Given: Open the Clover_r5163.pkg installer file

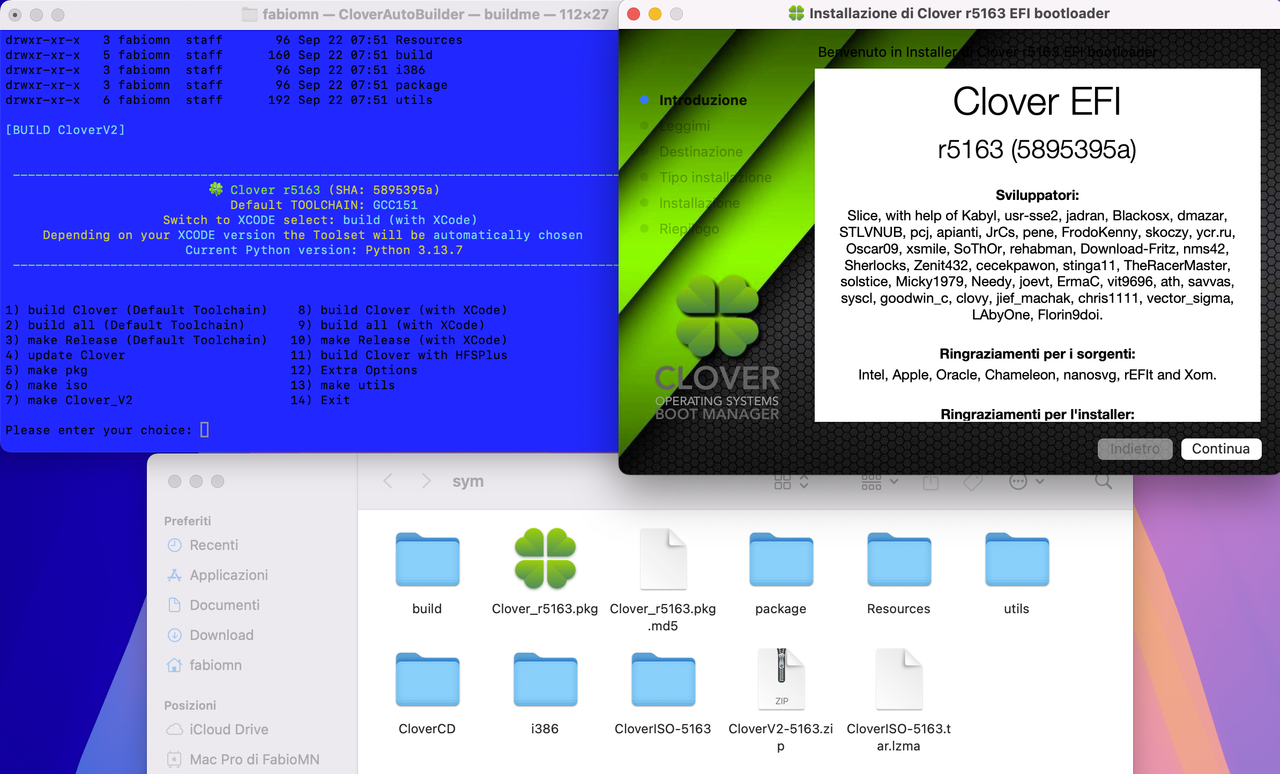Looking at the screenshot, I should [x=545, y=559].
